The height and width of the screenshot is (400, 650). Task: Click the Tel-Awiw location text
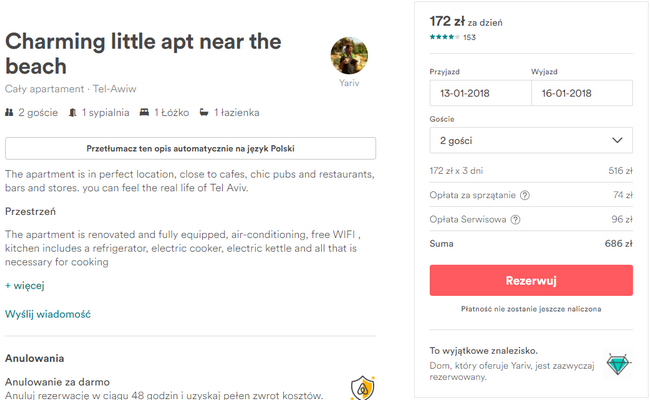pyautogui.click(x=114, y=89)
